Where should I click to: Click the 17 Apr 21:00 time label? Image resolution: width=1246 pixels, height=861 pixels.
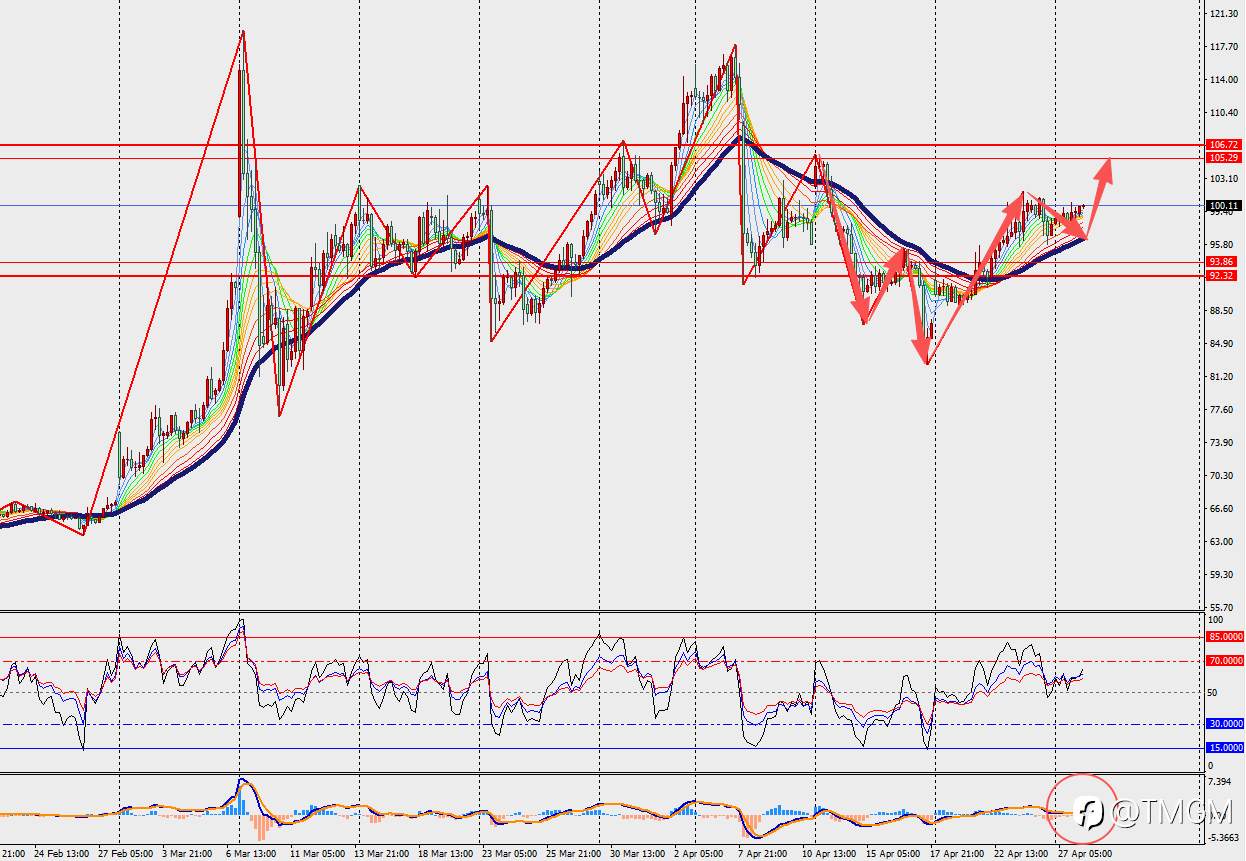click(x=957, y=854)
